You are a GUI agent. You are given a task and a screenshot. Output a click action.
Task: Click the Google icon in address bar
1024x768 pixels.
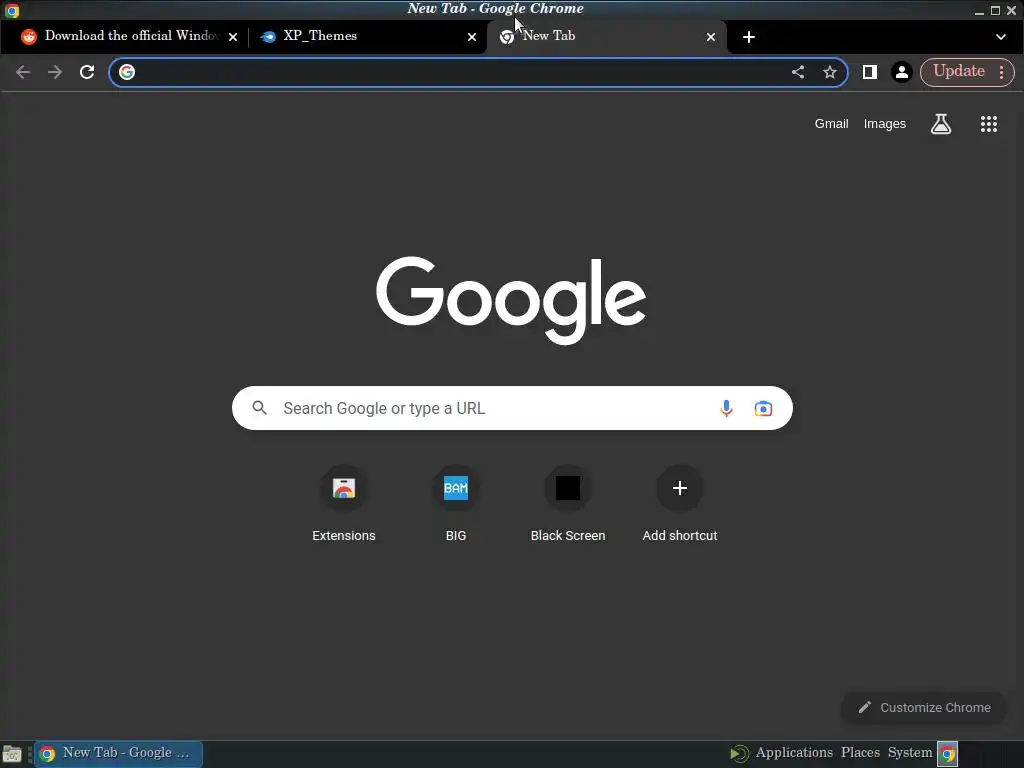127,72
